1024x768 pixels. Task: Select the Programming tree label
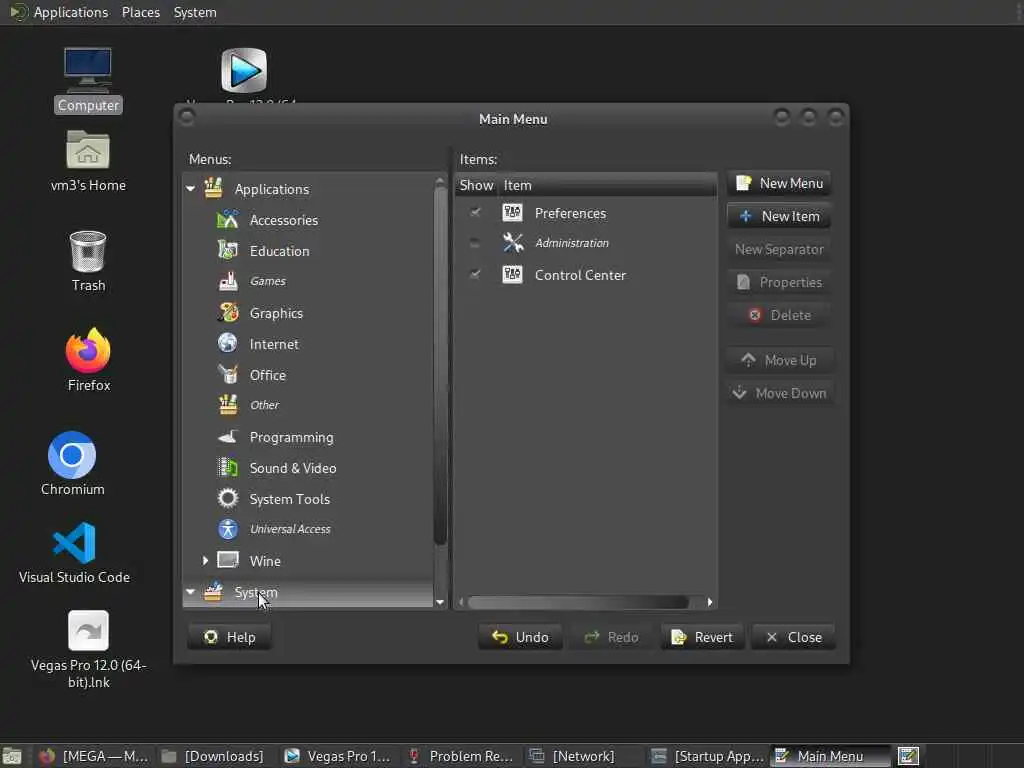click(291, 437)
